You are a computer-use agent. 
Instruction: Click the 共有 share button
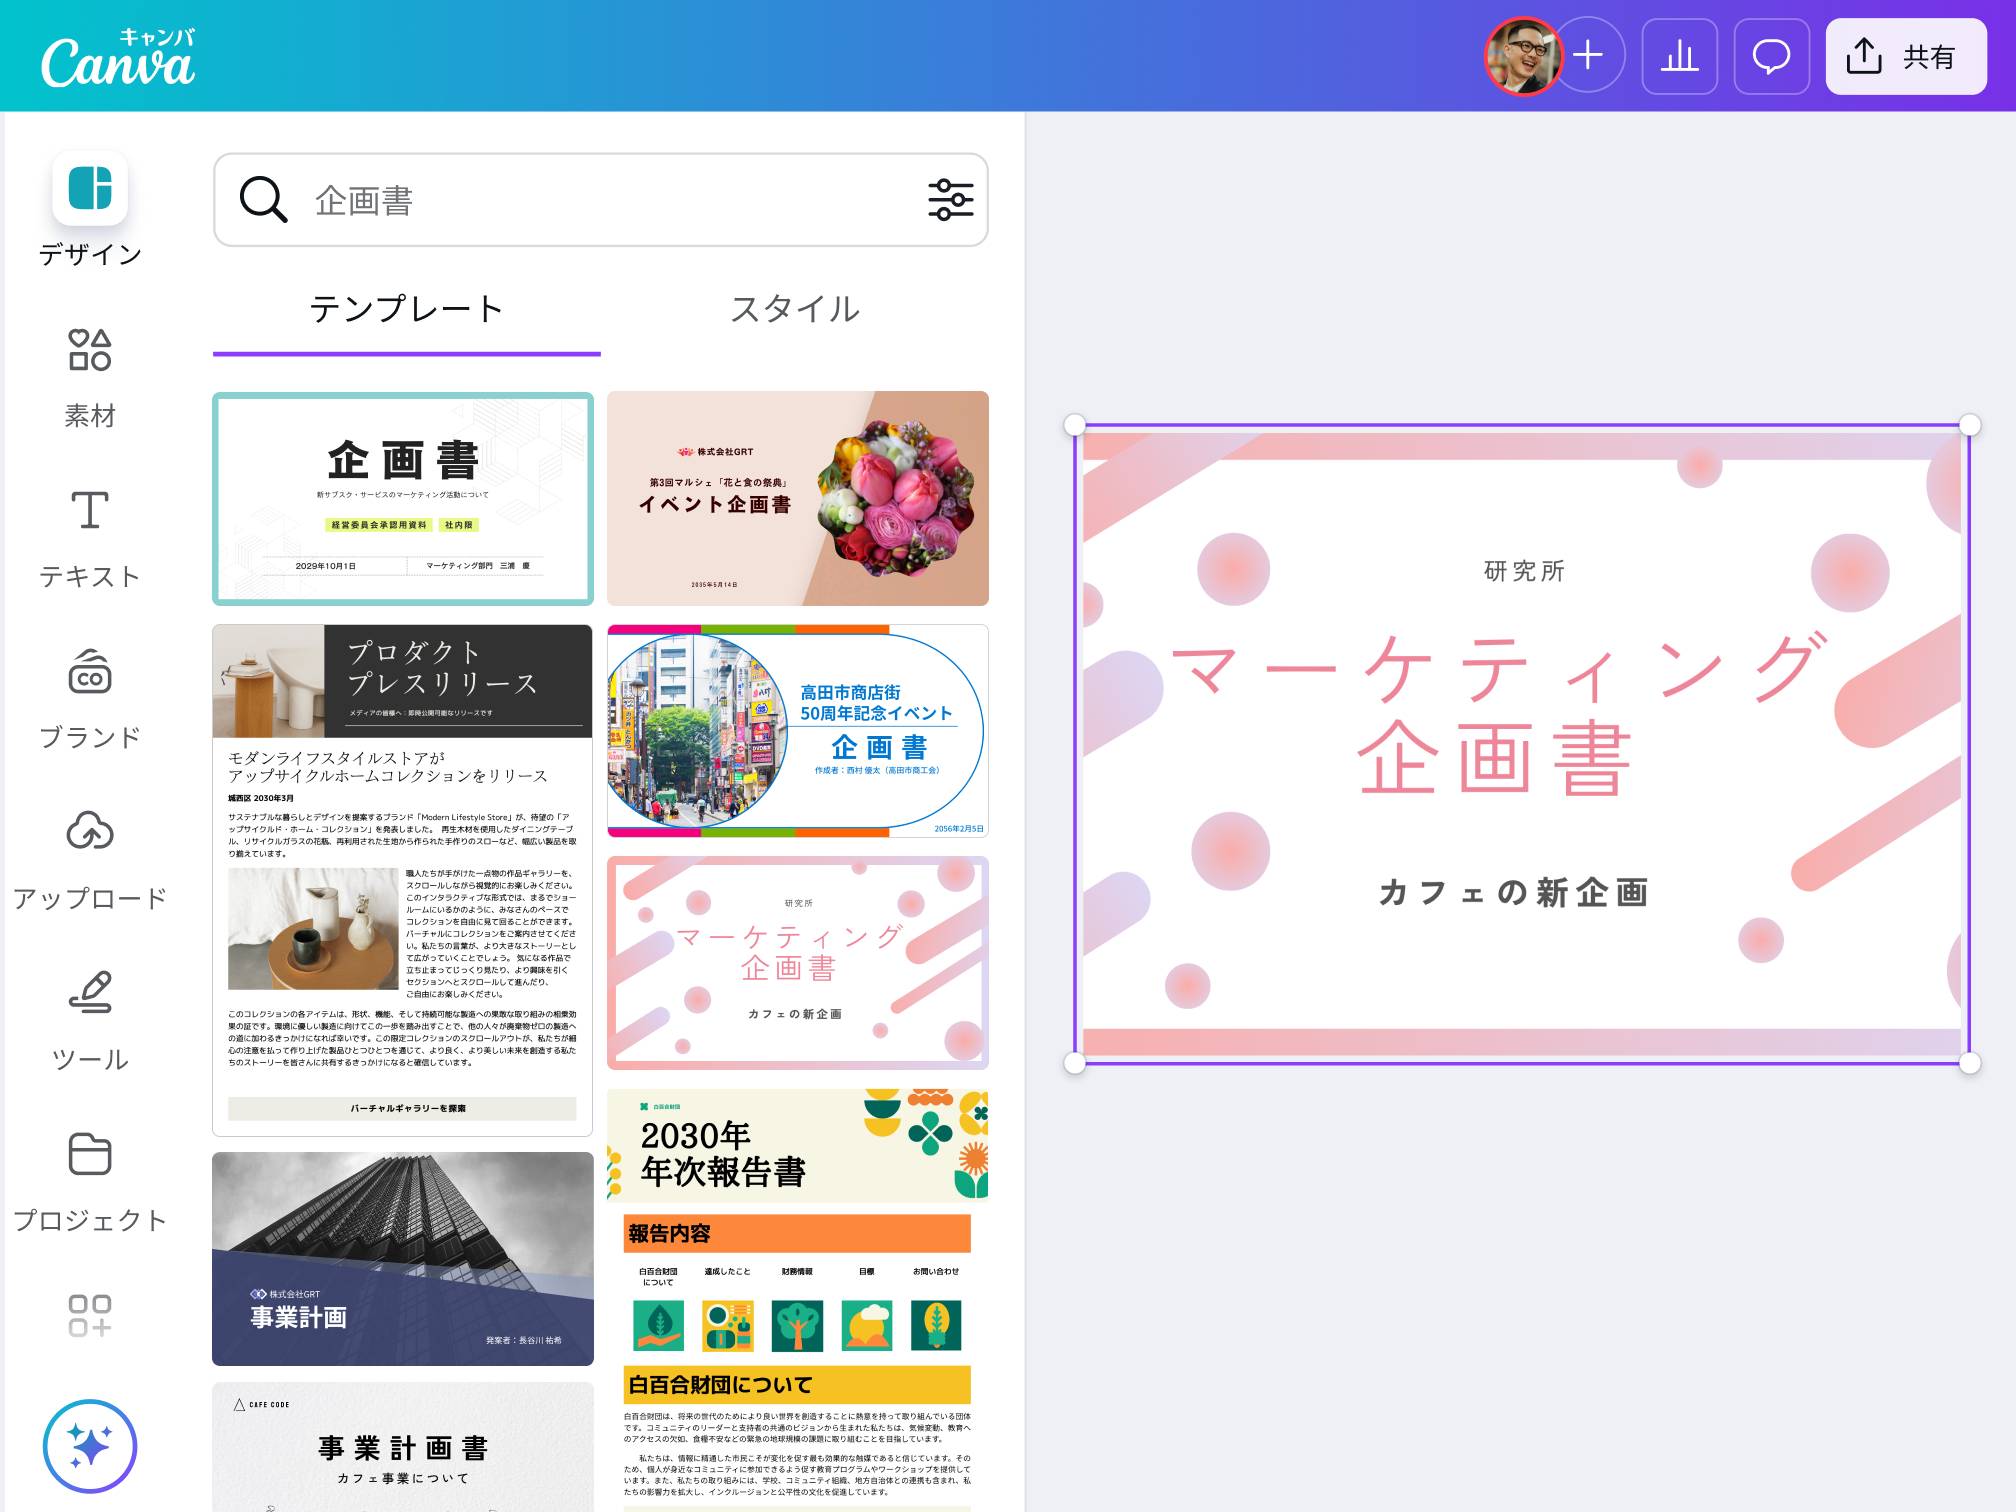[x=1905, y=57]
